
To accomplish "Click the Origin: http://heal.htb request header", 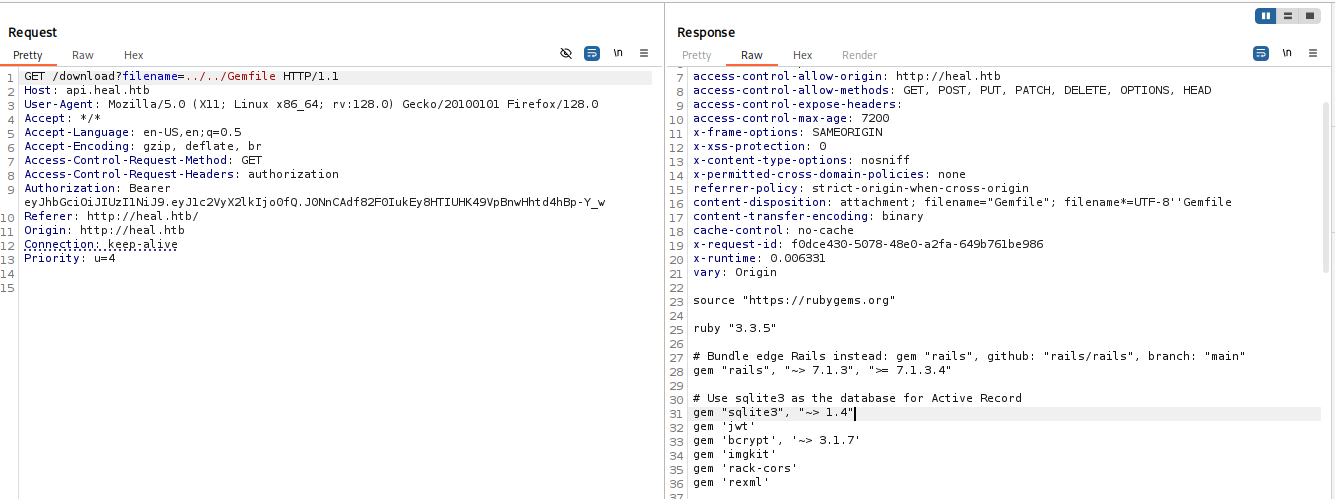I will pyautogui.click(x=104, y=230).
